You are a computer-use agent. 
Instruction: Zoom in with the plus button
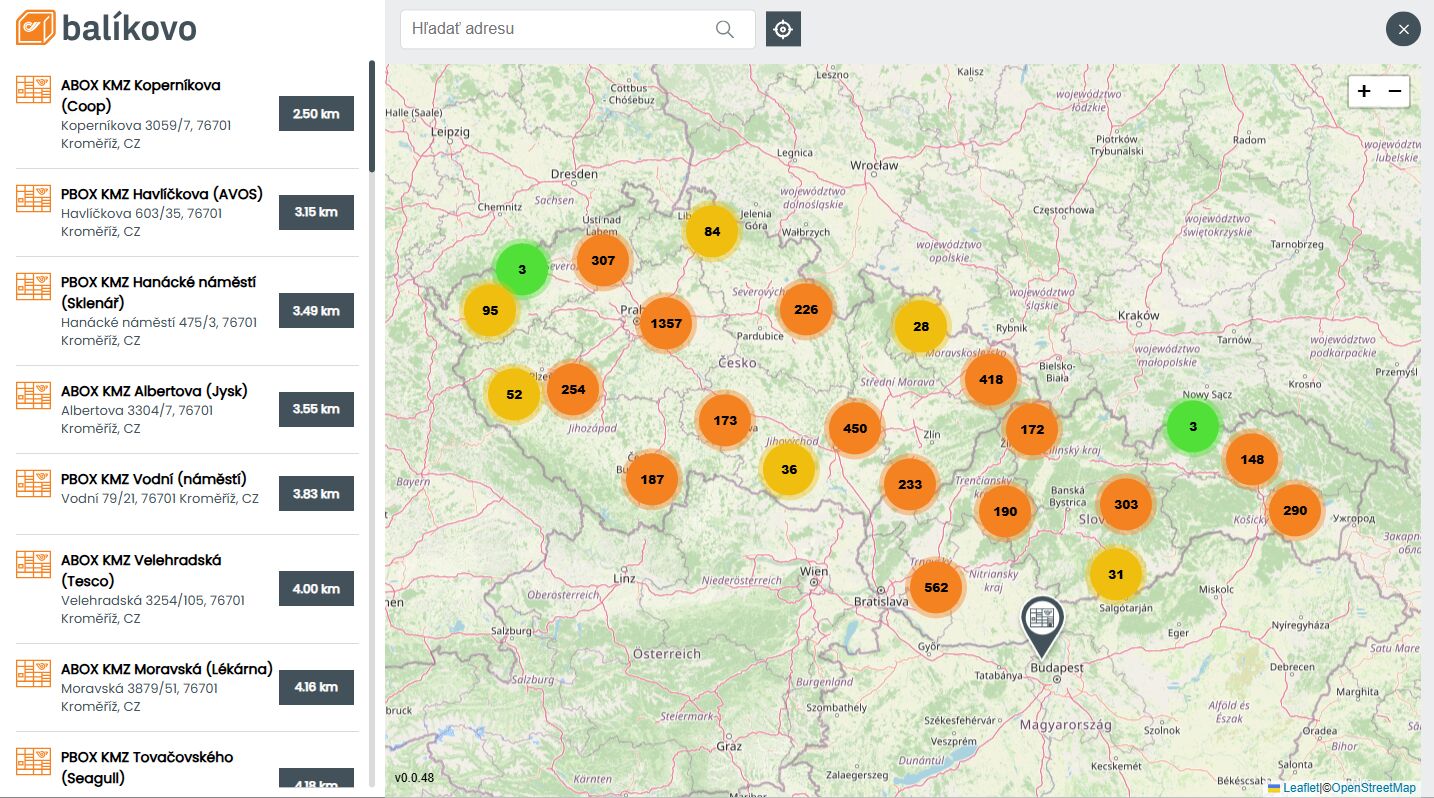(x=1364, y=91)
